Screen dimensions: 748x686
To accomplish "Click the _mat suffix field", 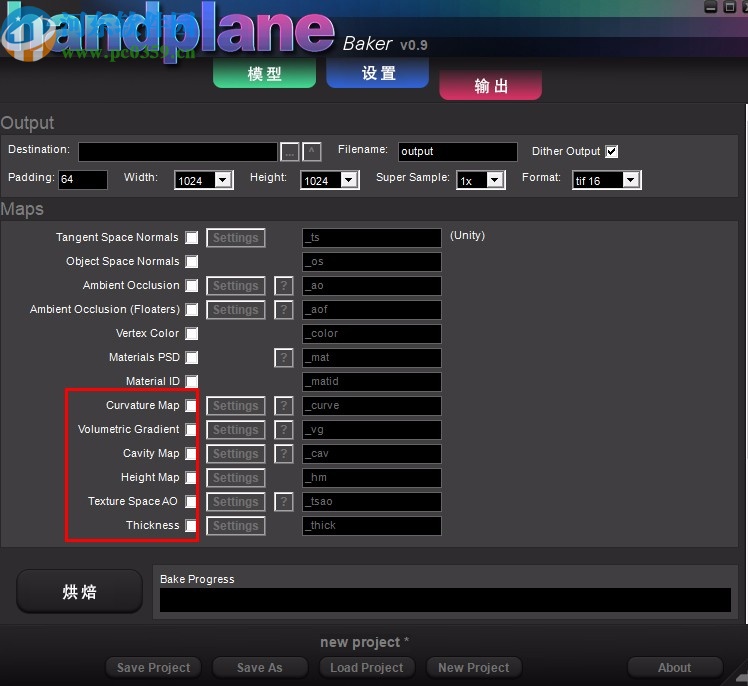I will tap(372, 357).
